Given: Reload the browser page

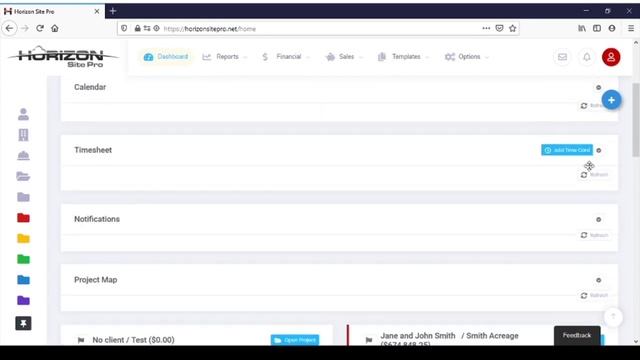Looking at the screenshot, I should click(40, 28).
